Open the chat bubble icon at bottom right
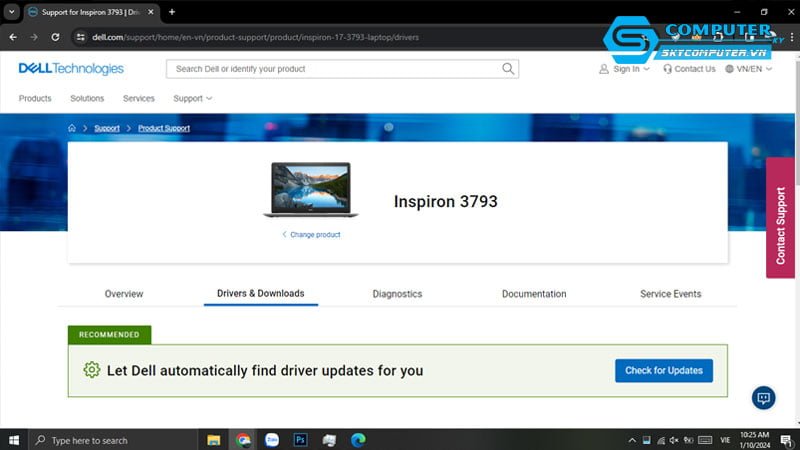The height and width of the screenshot is (450, 800). 764,398
